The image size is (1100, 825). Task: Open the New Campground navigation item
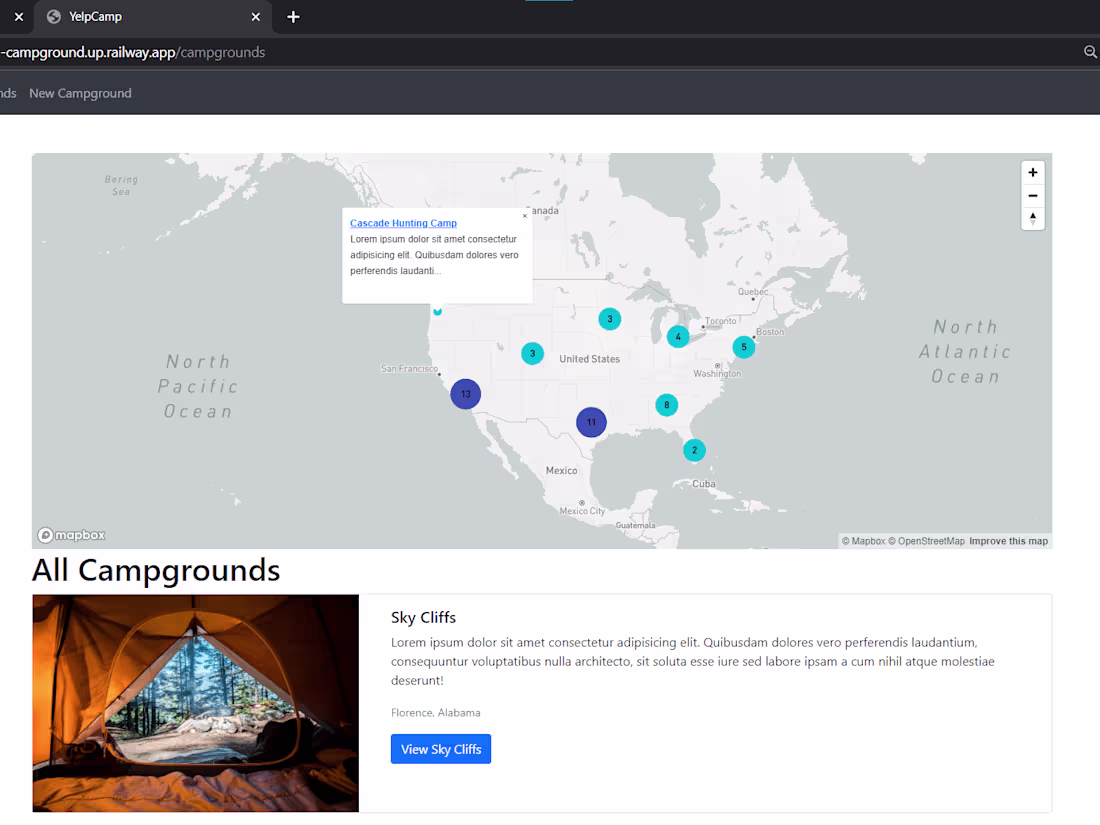[x=80, y=93]
